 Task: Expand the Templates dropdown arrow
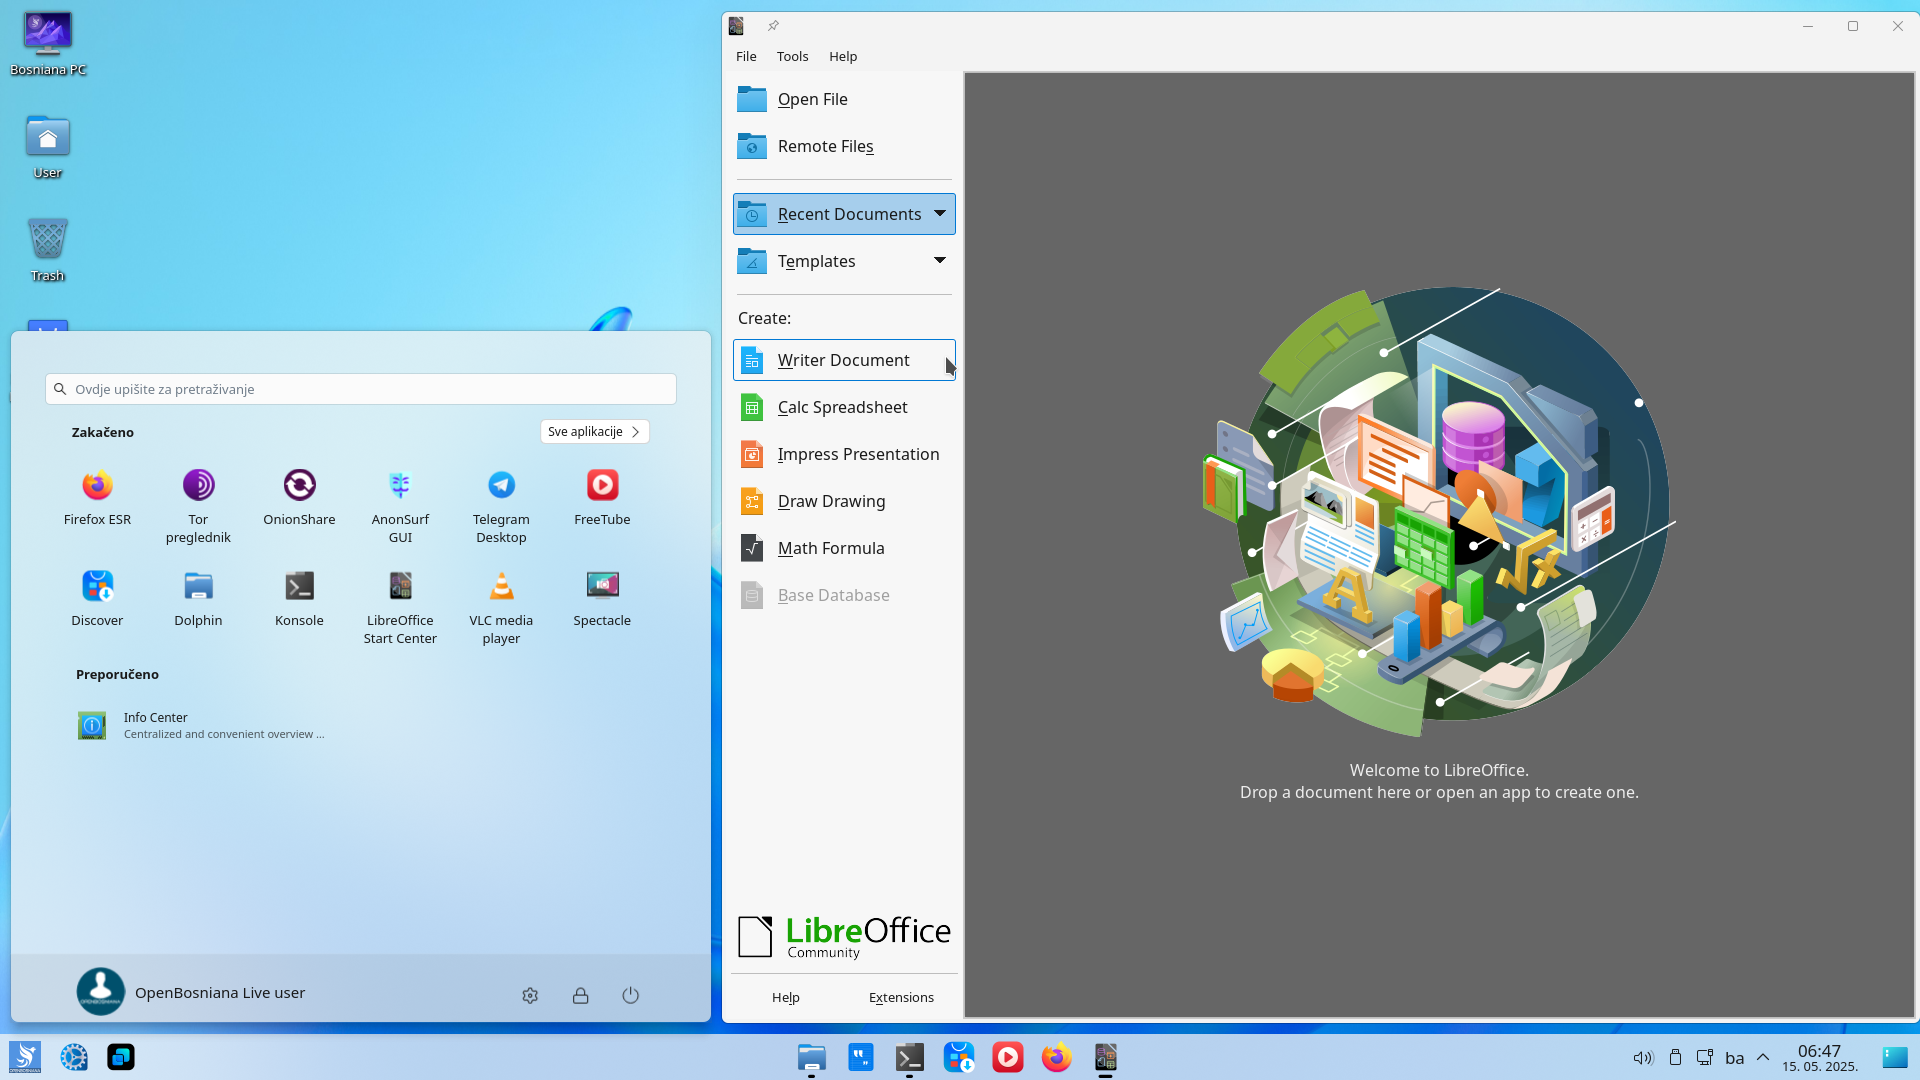[x=940, y=260]
